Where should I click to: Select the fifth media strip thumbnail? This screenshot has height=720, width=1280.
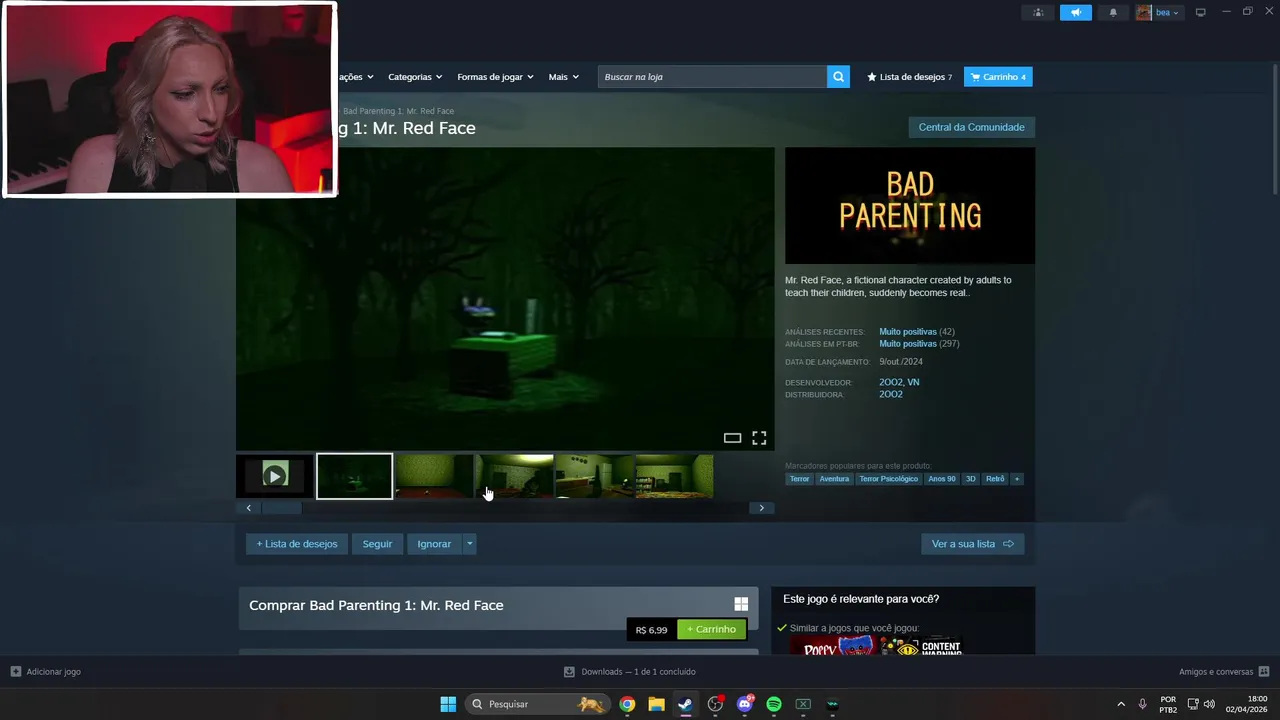tap(594, 476)
